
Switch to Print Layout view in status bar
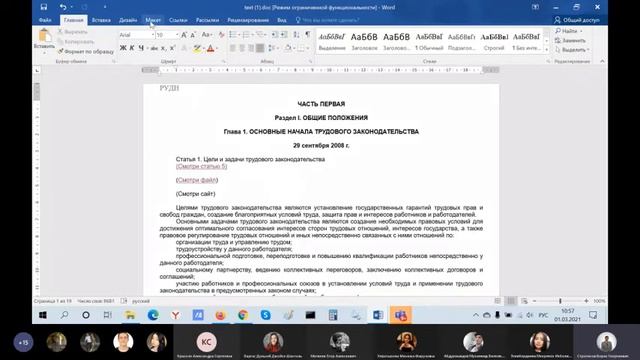point(511,301)
